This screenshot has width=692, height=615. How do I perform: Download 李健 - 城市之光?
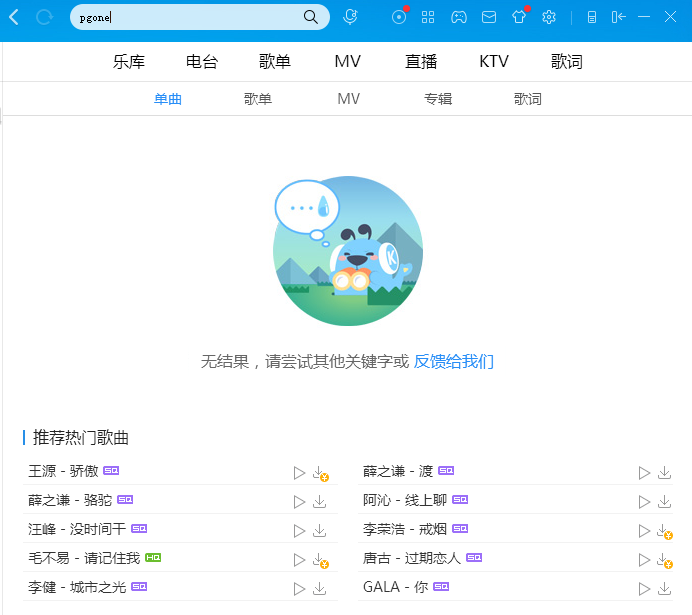click(320, 589)
